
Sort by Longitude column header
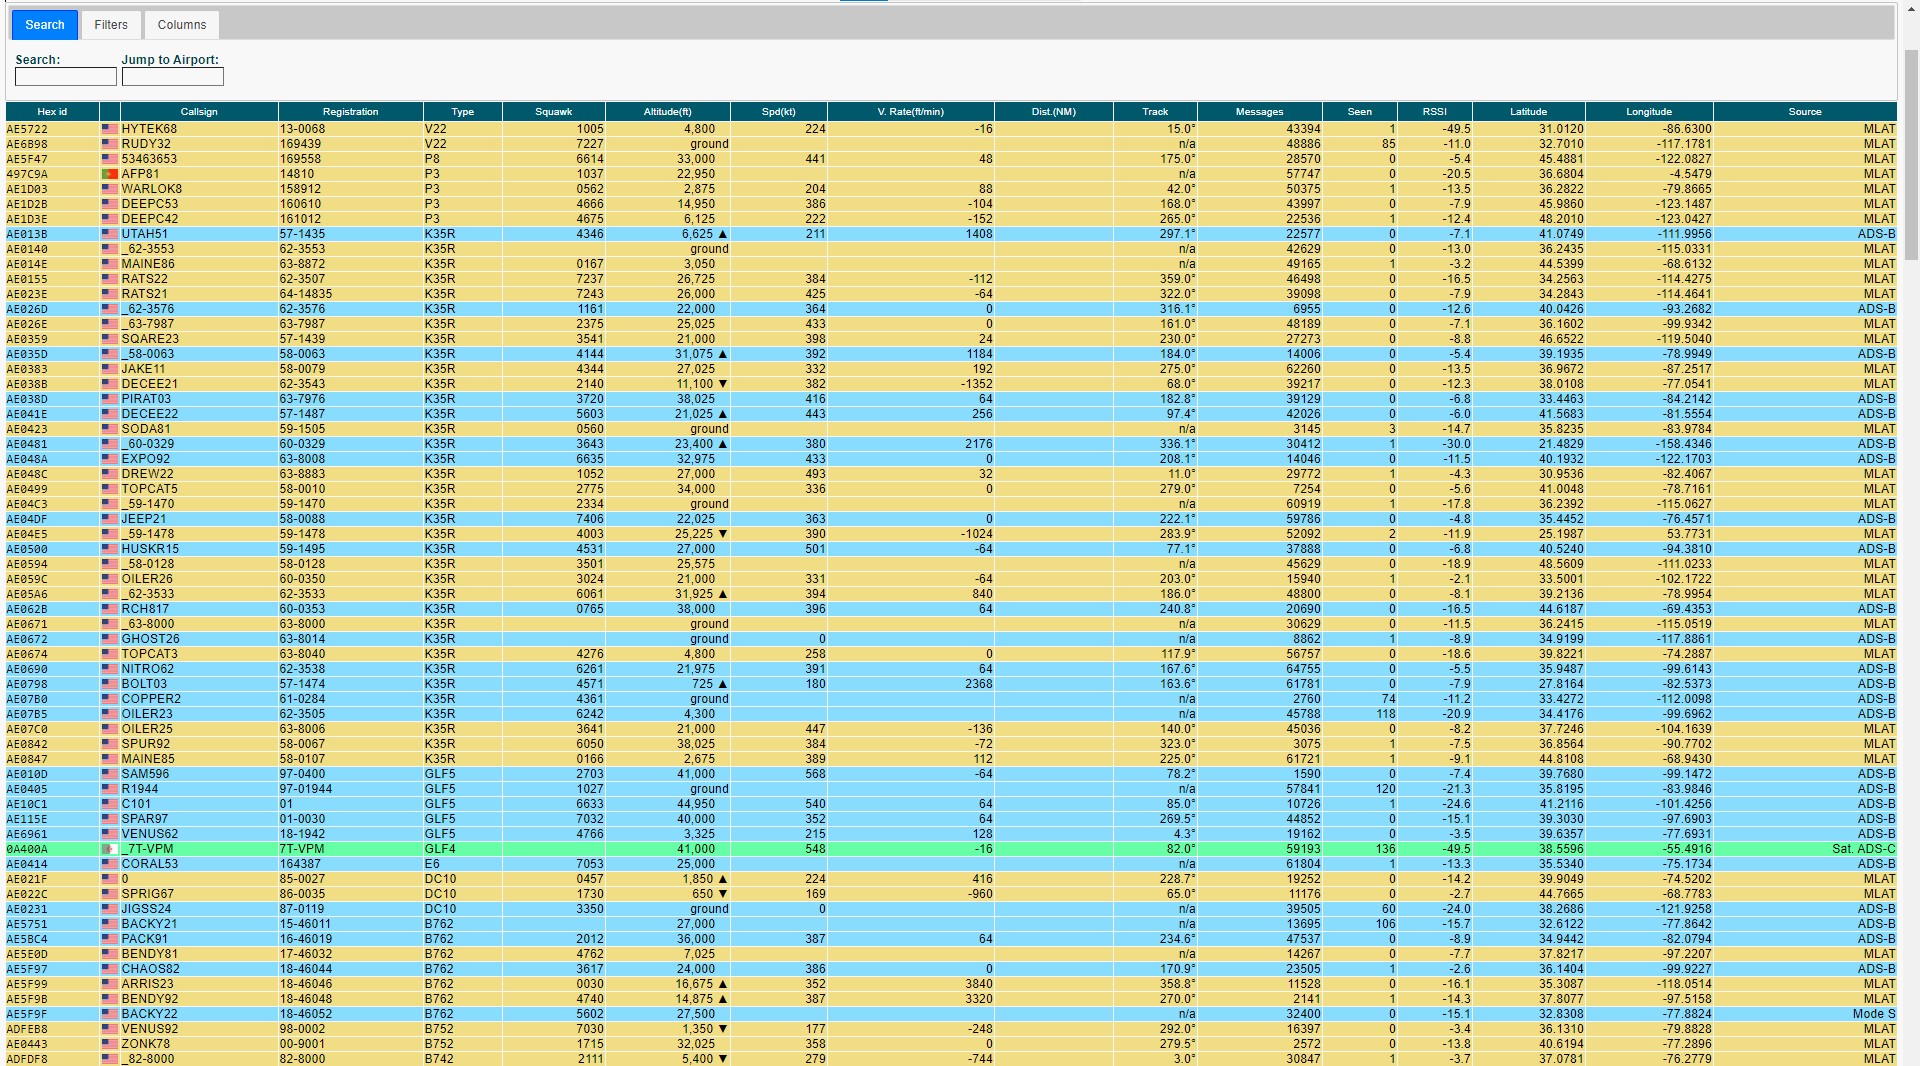[x=1649, y=112]
